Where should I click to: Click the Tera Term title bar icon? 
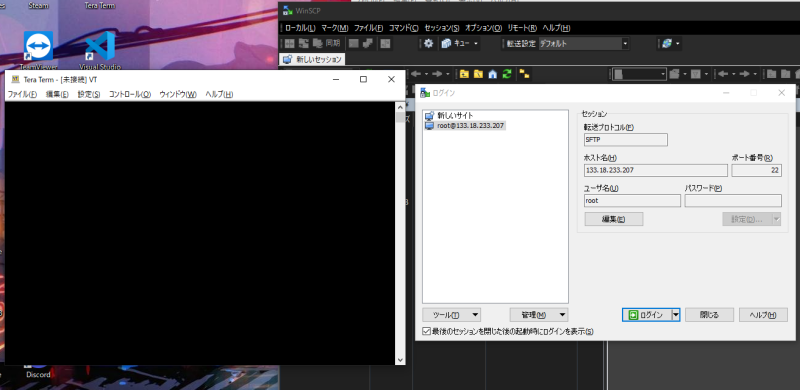tap(15, 80)
